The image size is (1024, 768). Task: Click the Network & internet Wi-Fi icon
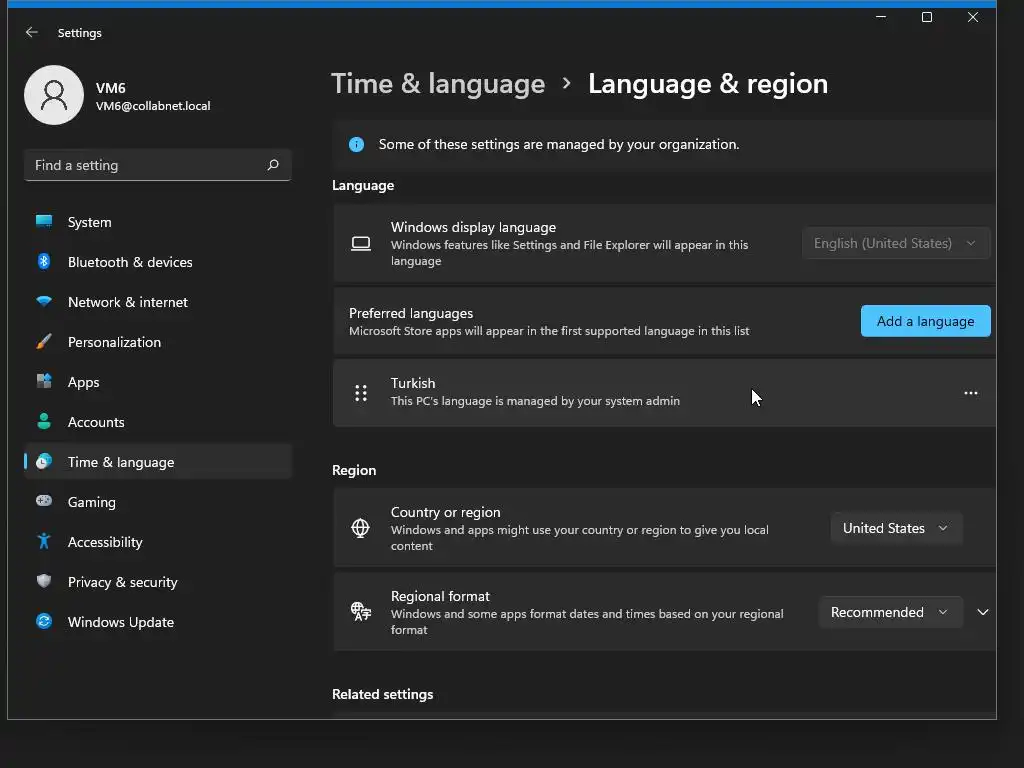click(x=44, y=302)
